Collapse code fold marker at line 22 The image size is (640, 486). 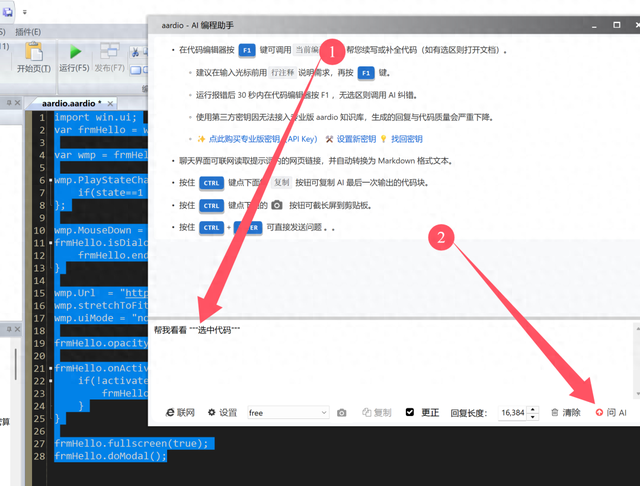(x=51, y=381)
